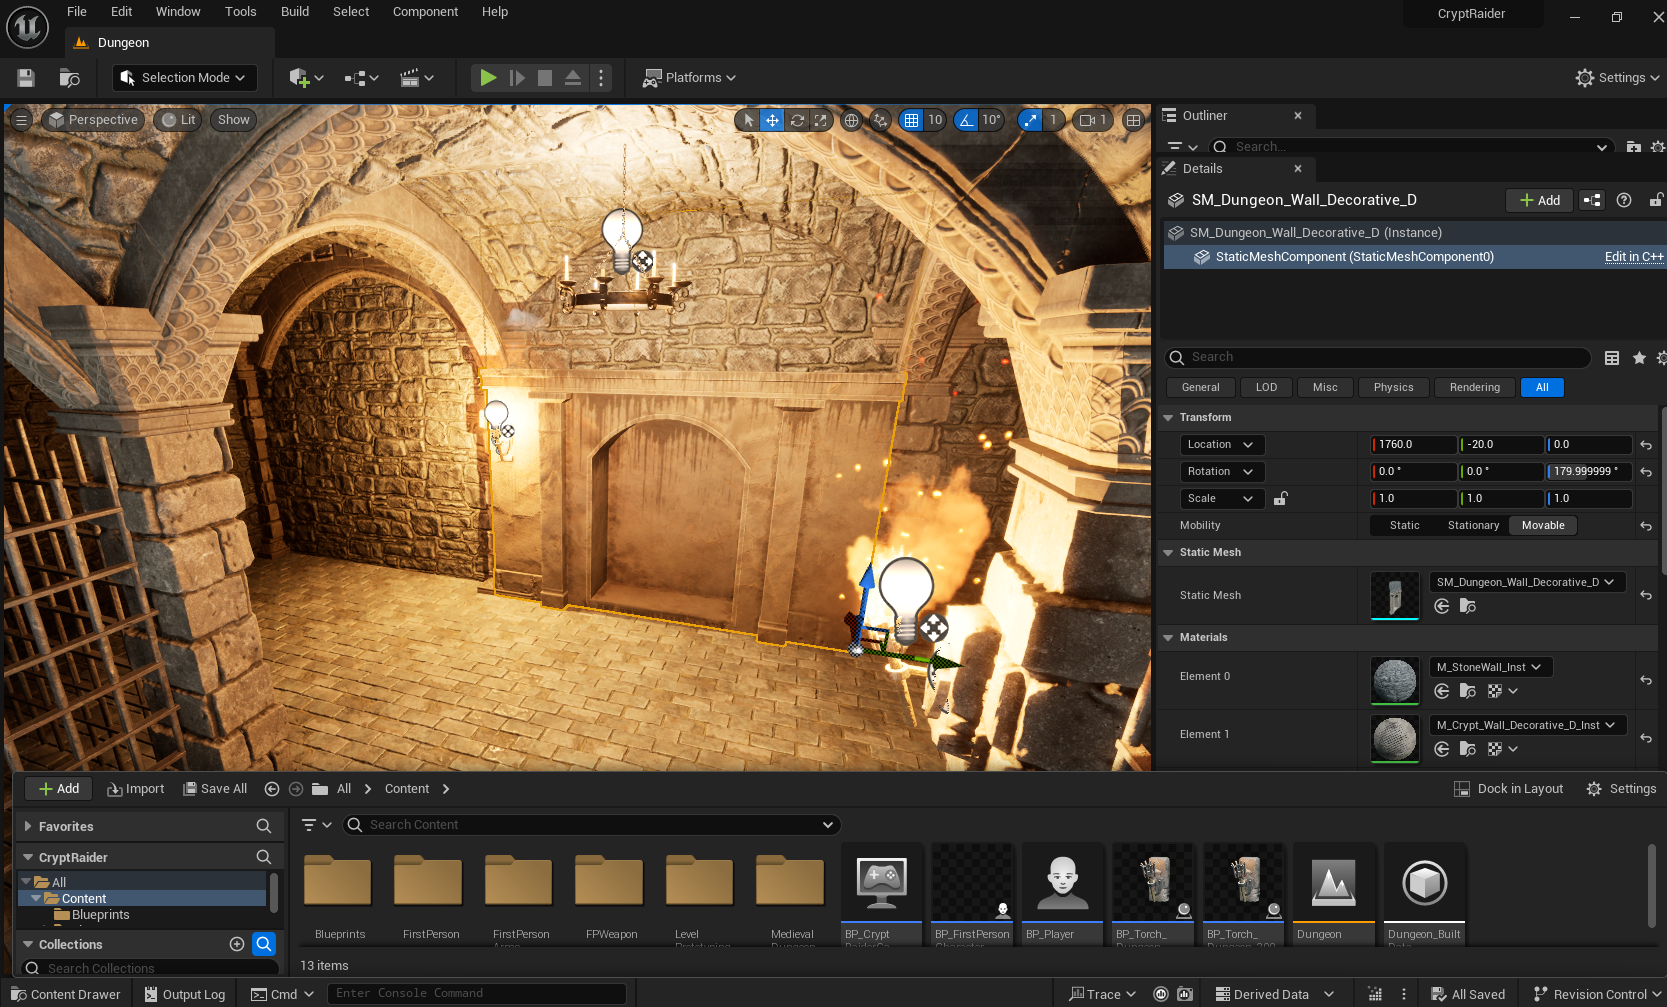Open the BP_Player asset thumbnail
This screenshot has height=1007, width=1667.
coord(1061,882)
